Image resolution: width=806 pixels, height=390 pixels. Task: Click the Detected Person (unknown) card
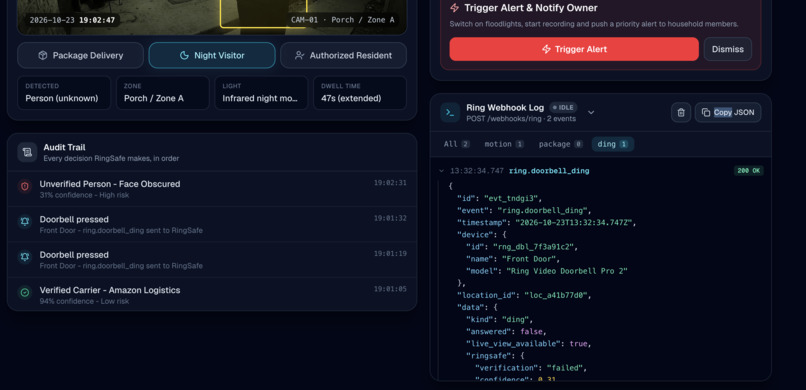pos(64,93)
